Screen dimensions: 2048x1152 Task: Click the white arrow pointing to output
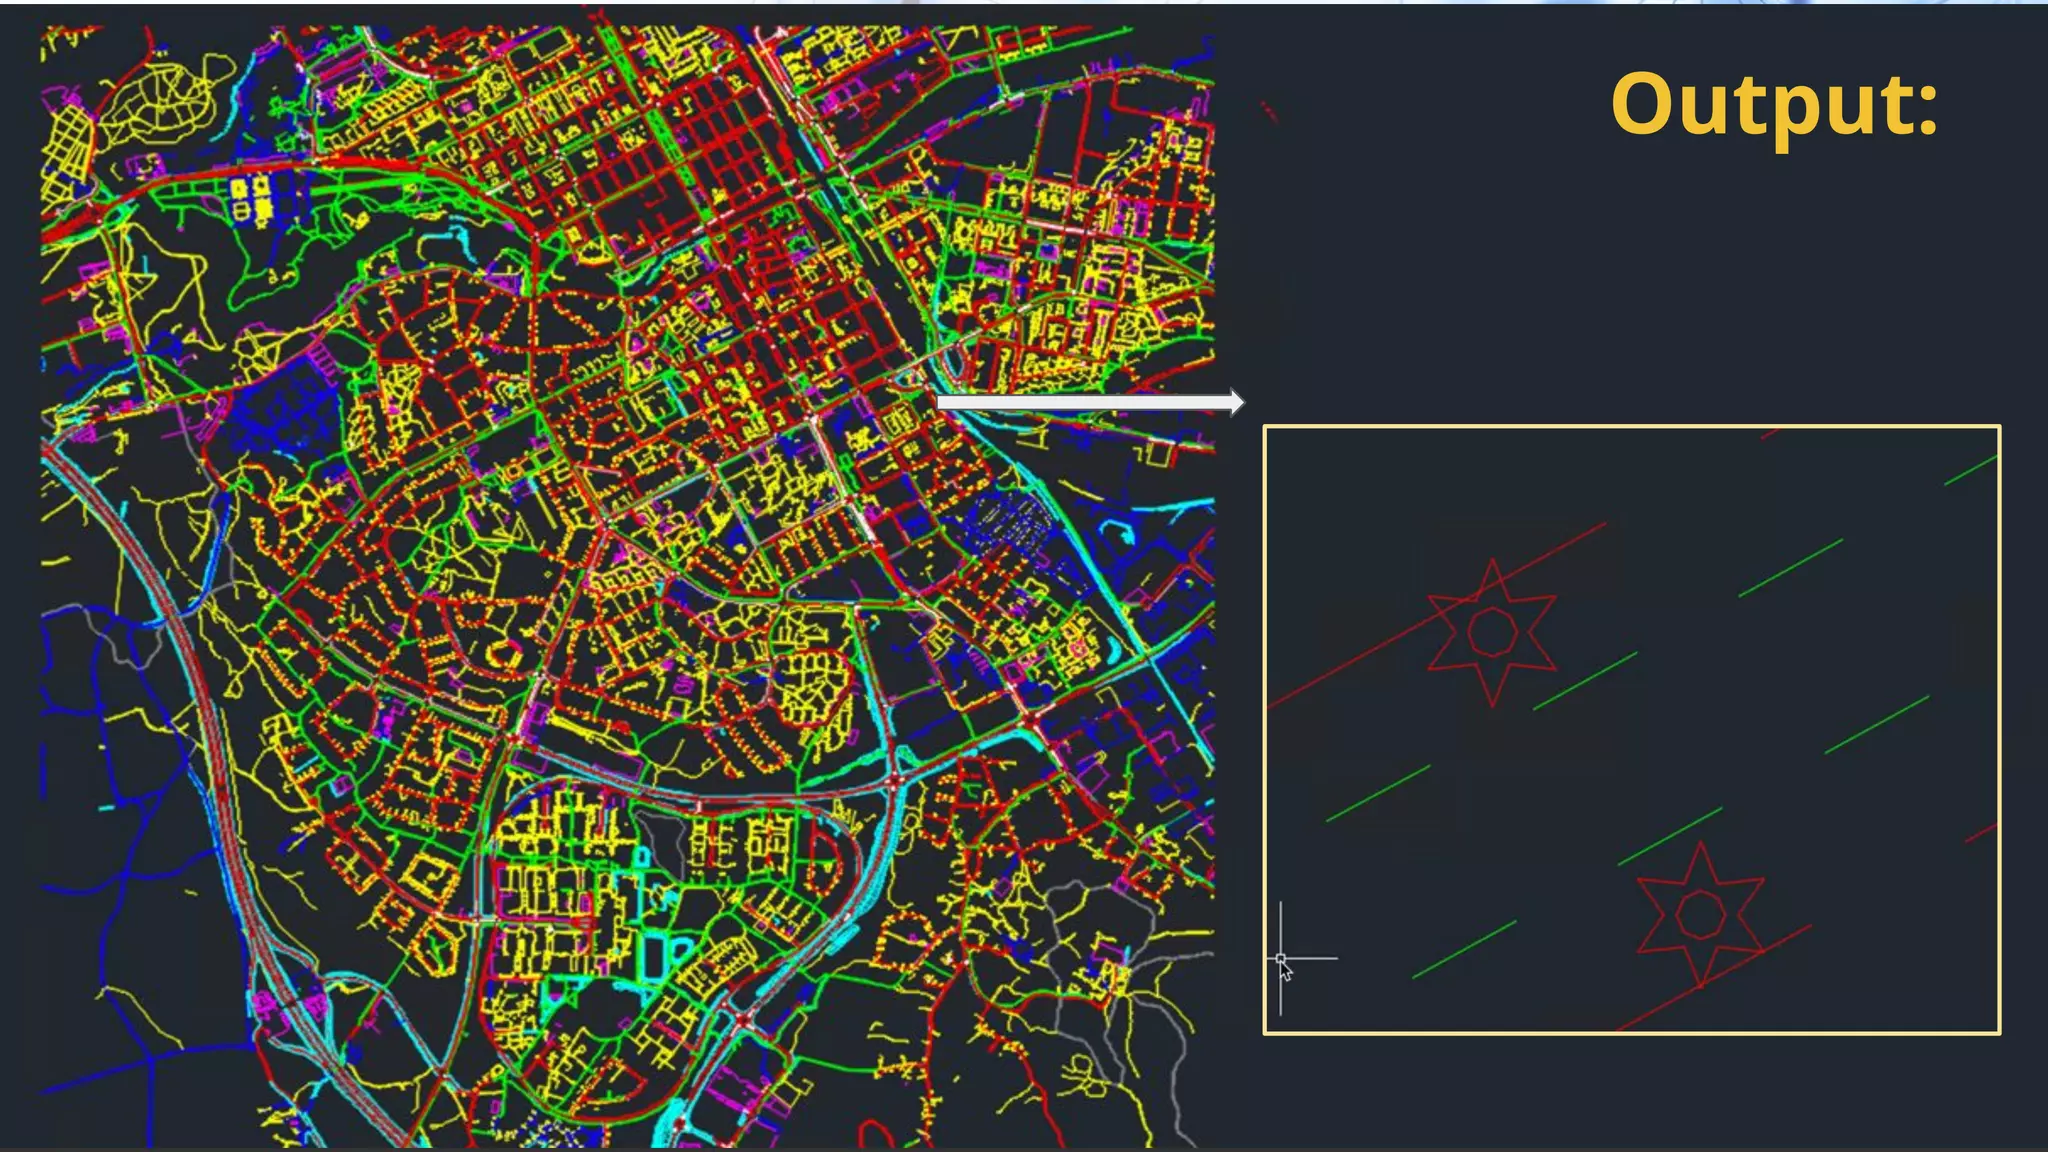(x=1090, y=402)
